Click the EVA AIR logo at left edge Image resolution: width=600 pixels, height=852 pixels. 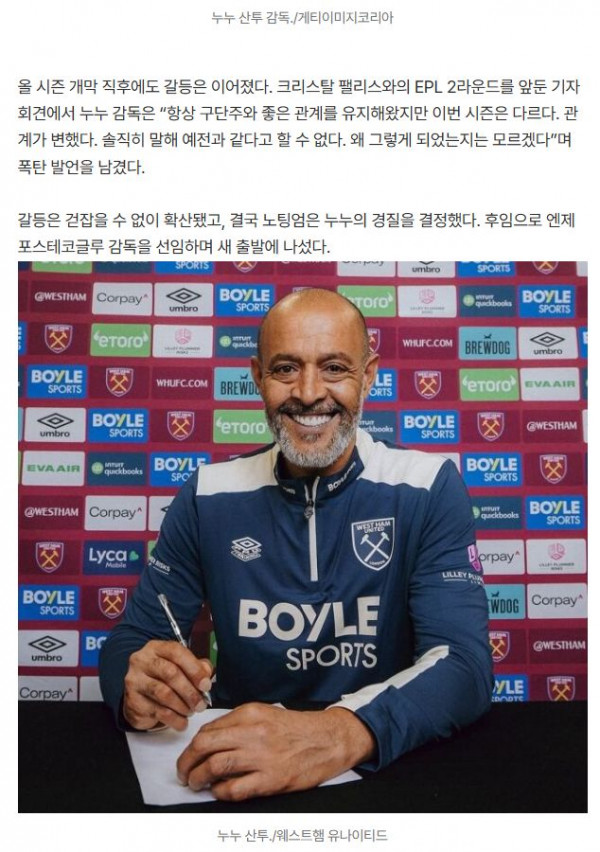click(x=53, y=468)
